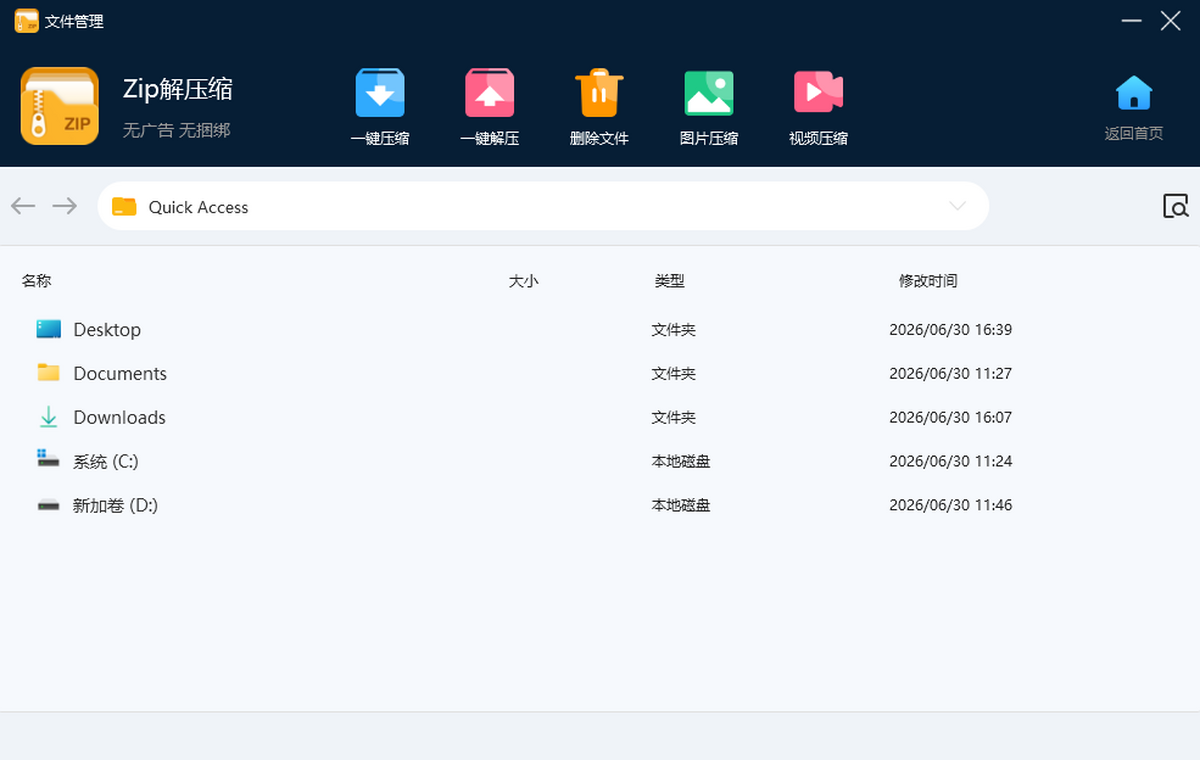Select the Documents entry name
The height and width of the screenshot is (760, 1200).
coord(120,373)
